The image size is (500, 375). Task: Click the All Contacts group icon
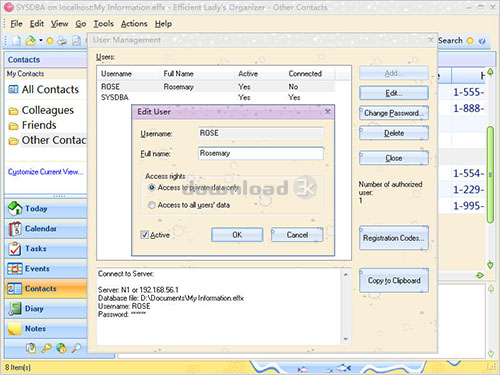13,89
